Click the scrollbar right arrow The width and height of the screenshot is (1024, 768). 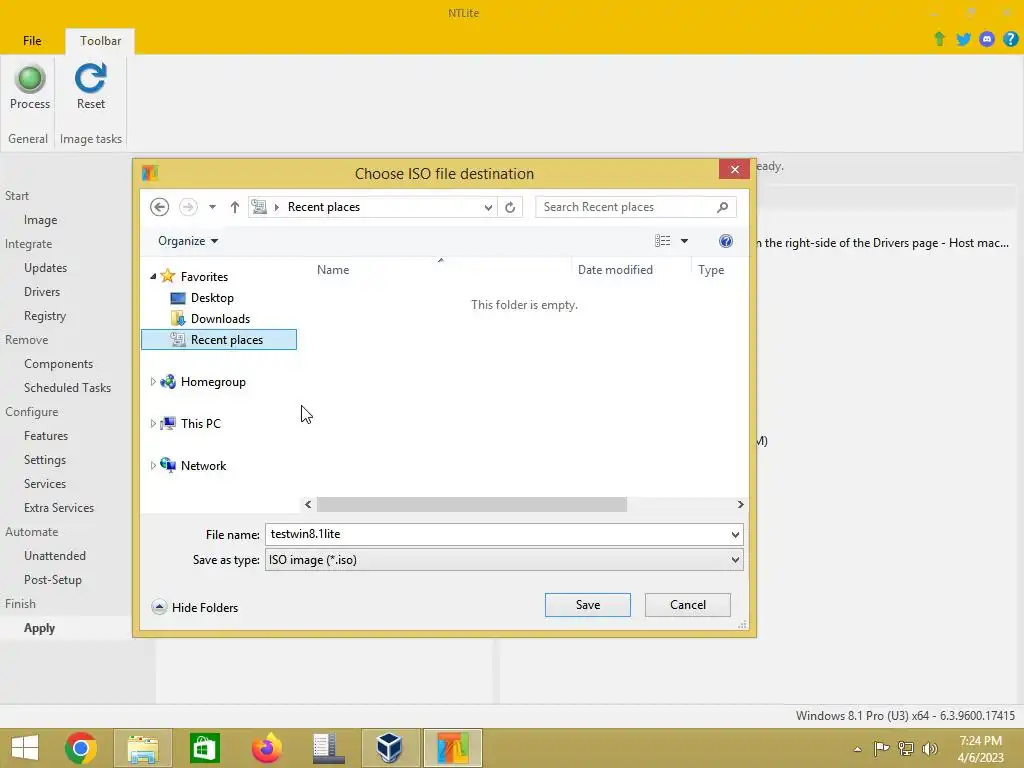(x=740, y=504)
